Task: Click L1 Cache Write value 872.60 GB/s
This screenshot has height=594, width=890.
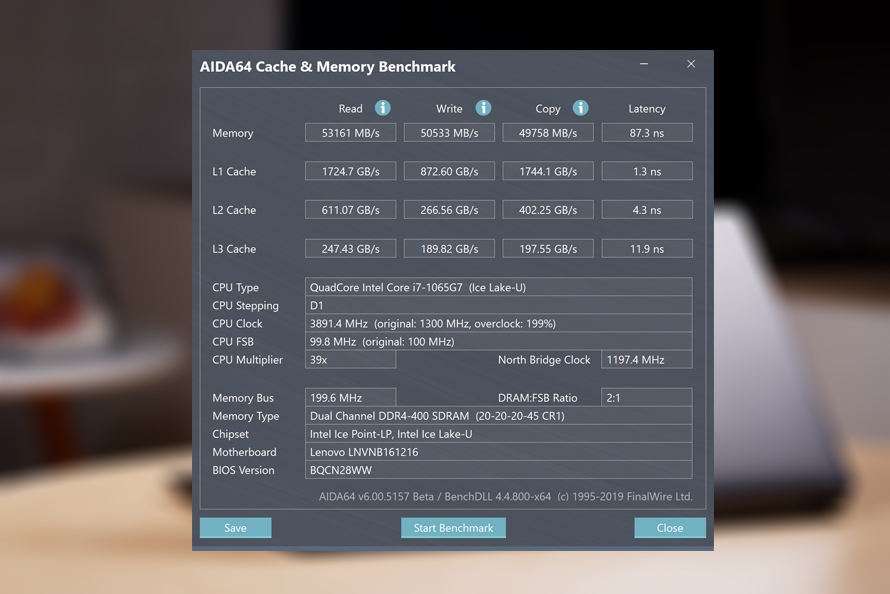Action: (x=449, y=171)
